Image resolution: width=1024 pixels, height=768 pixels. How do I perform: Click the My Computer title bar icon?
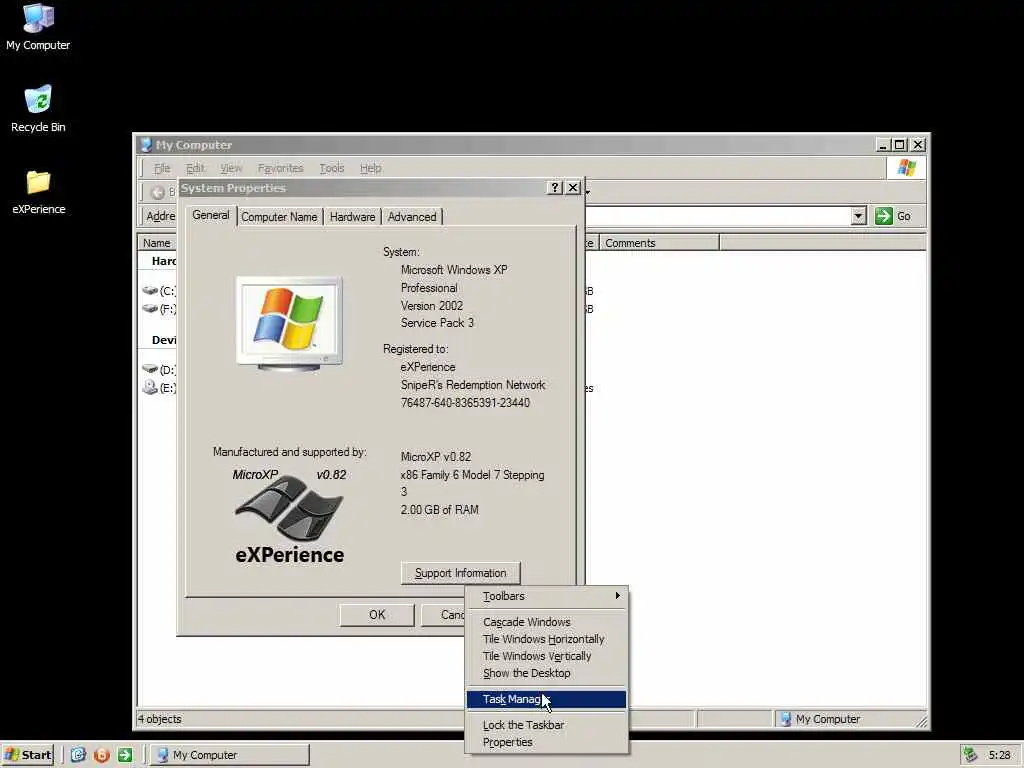pos(146,145)
